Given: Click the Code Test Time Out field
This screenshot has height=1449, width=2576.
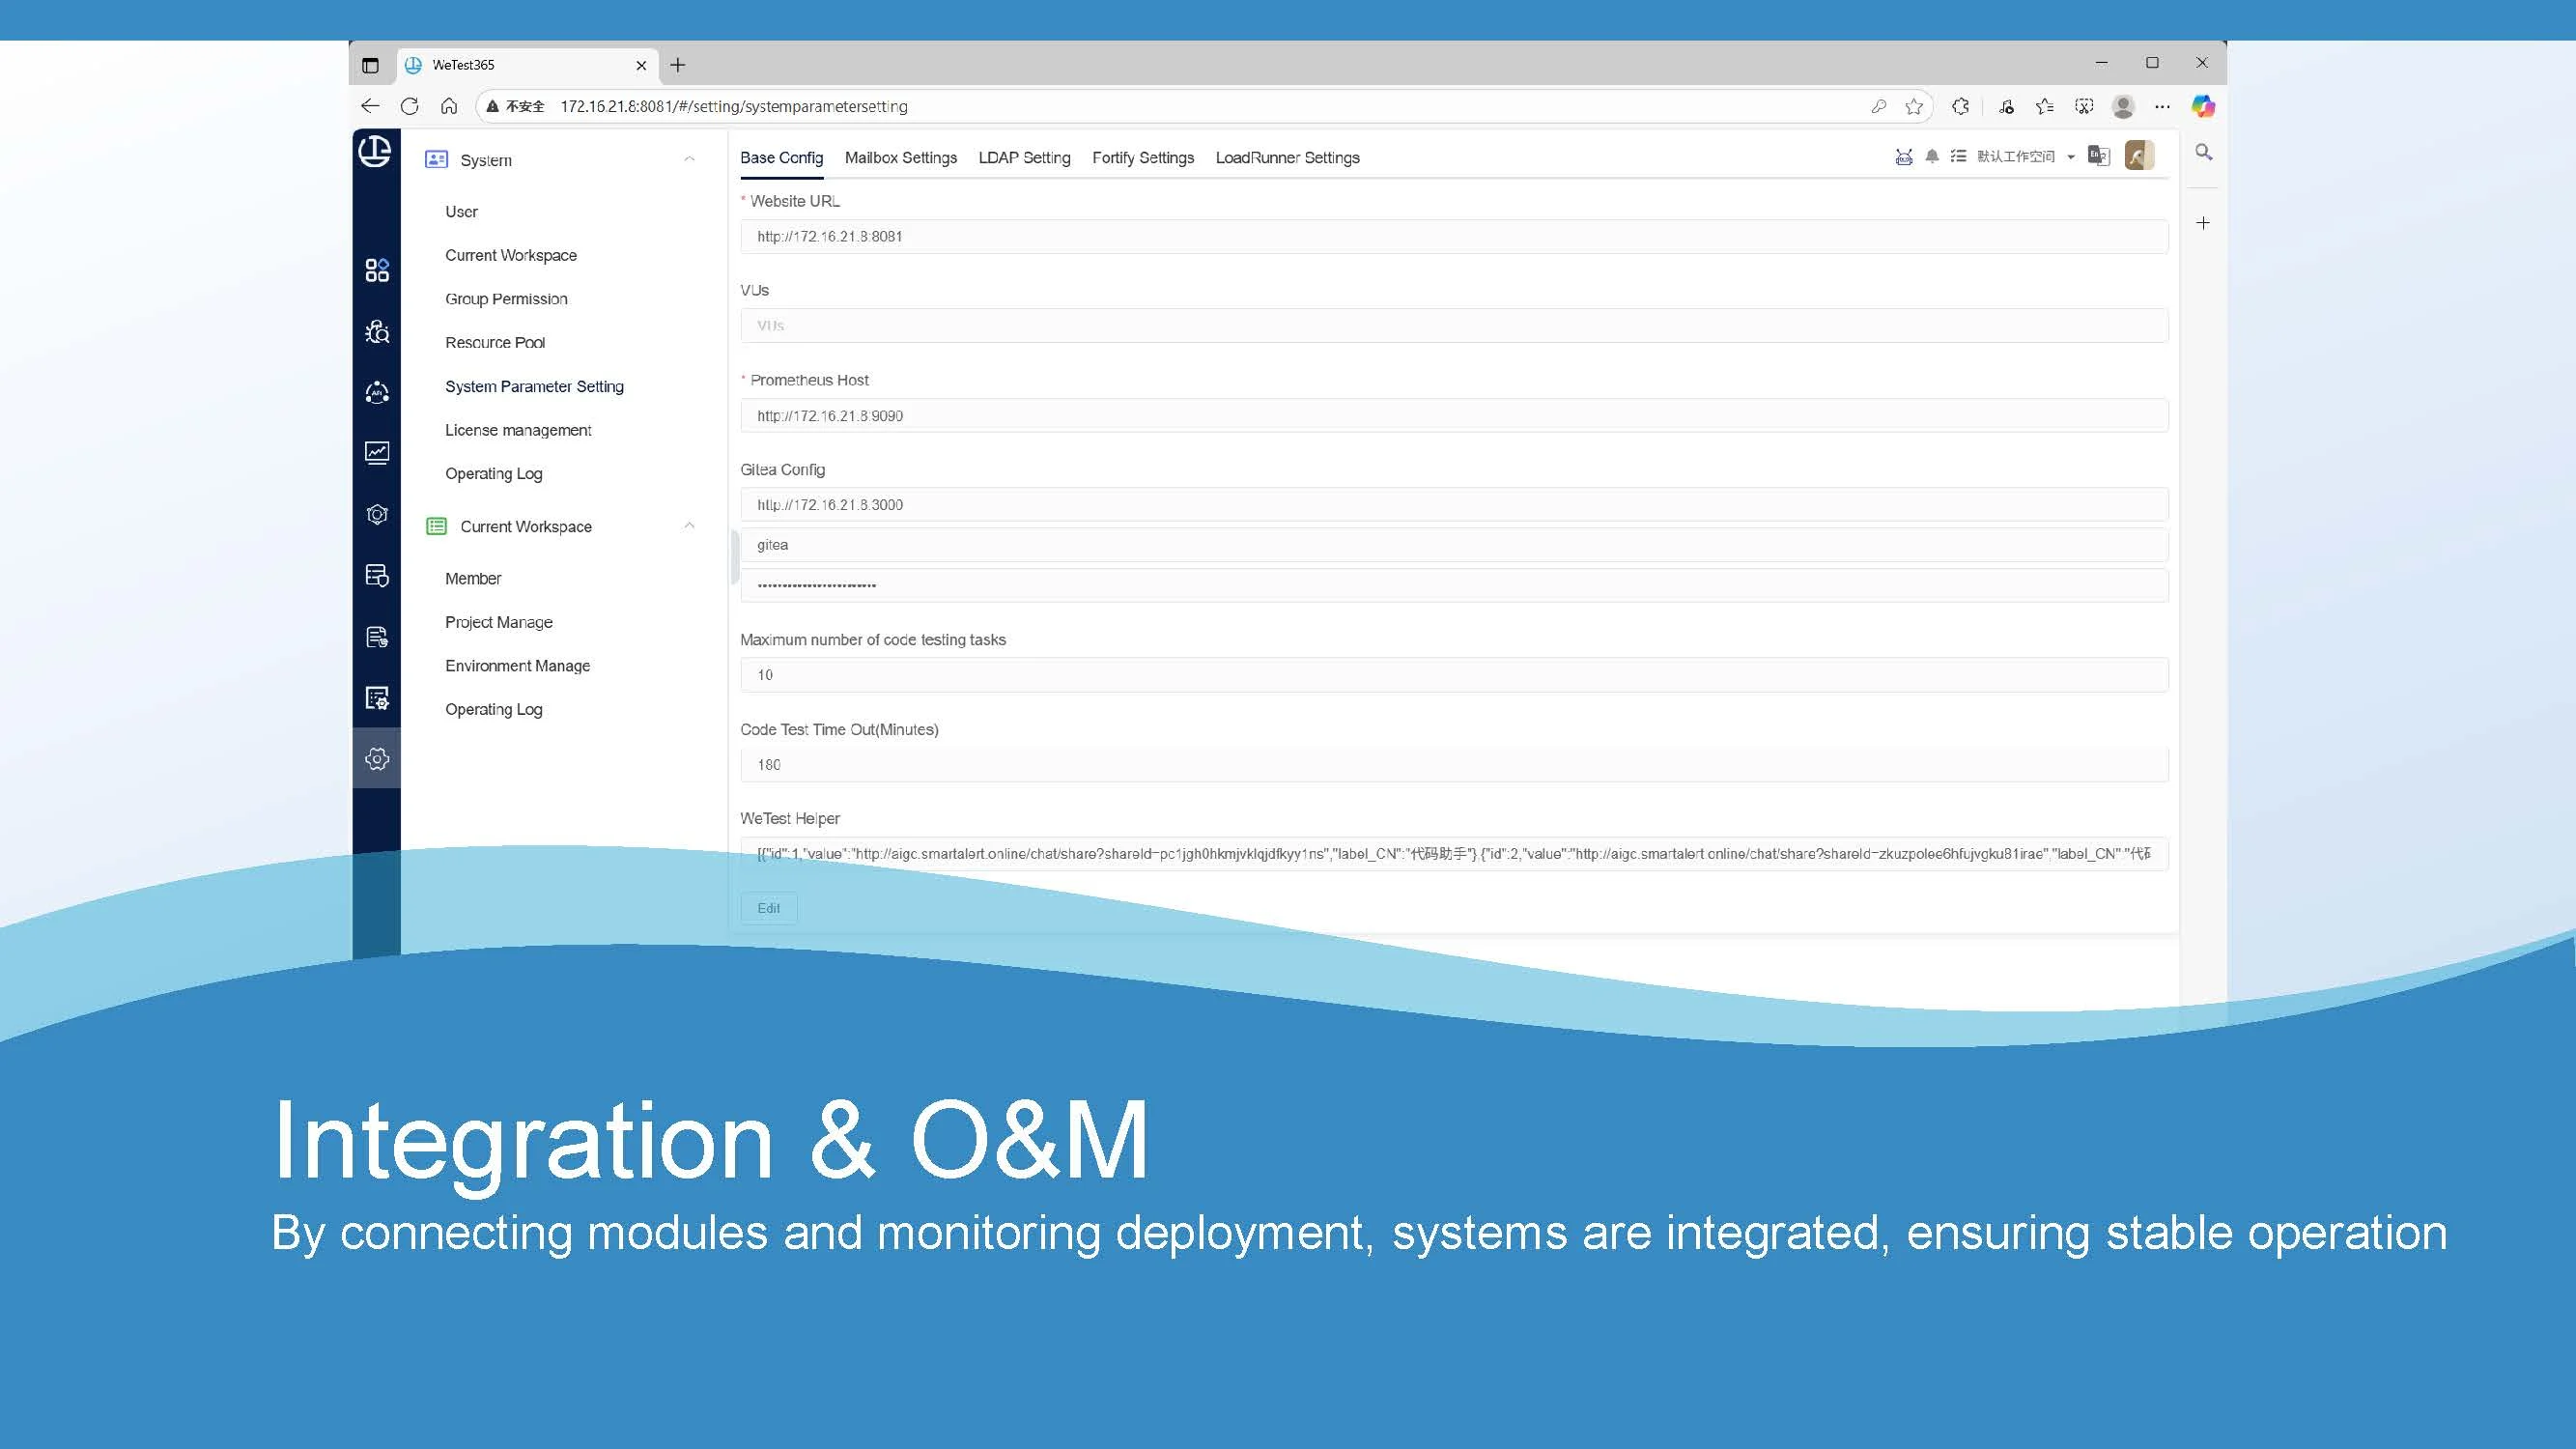Looking at the screenshot, I should [x=1454, y=765].
